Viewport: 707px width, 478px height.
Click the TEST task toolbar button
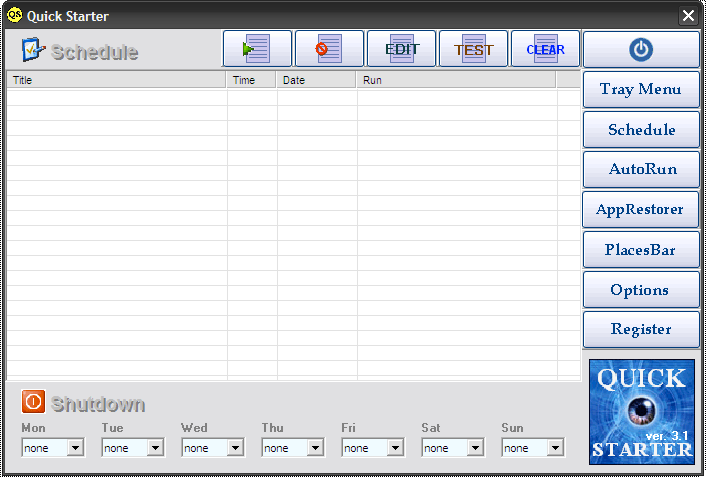tap(473, 49)
